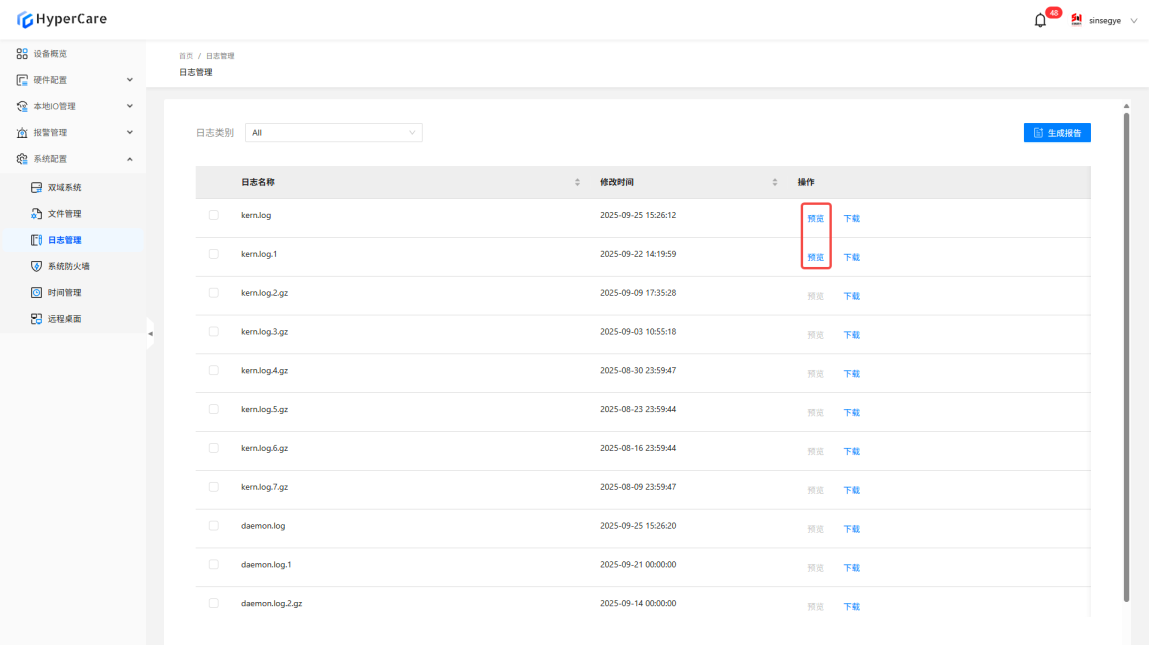Click the 时间管理 clock icon
This screenshot has height=645, width=1149.
tap(36, 293)
